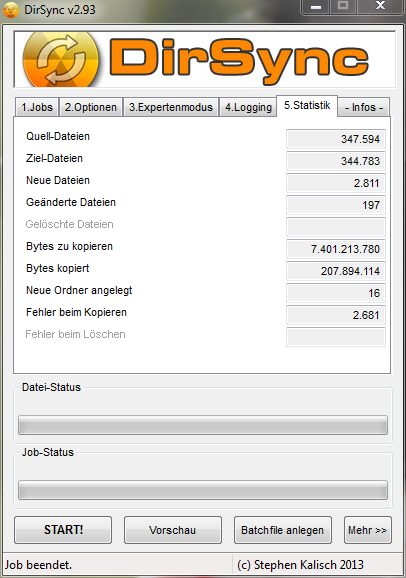The image size is (406, 578).
Task: Click the Fehler beim Kopieren value field
Action: pyautogui.click(x=336, y=315)
